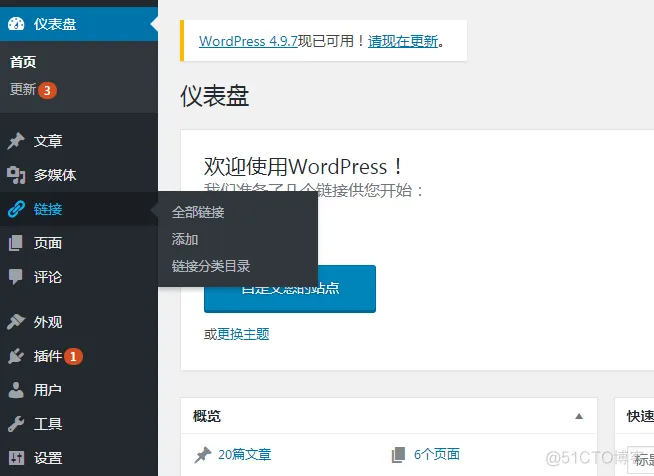Click the Links chain icon
The width and height of the screenshot is (654, 476).
[x=16, y=209]
